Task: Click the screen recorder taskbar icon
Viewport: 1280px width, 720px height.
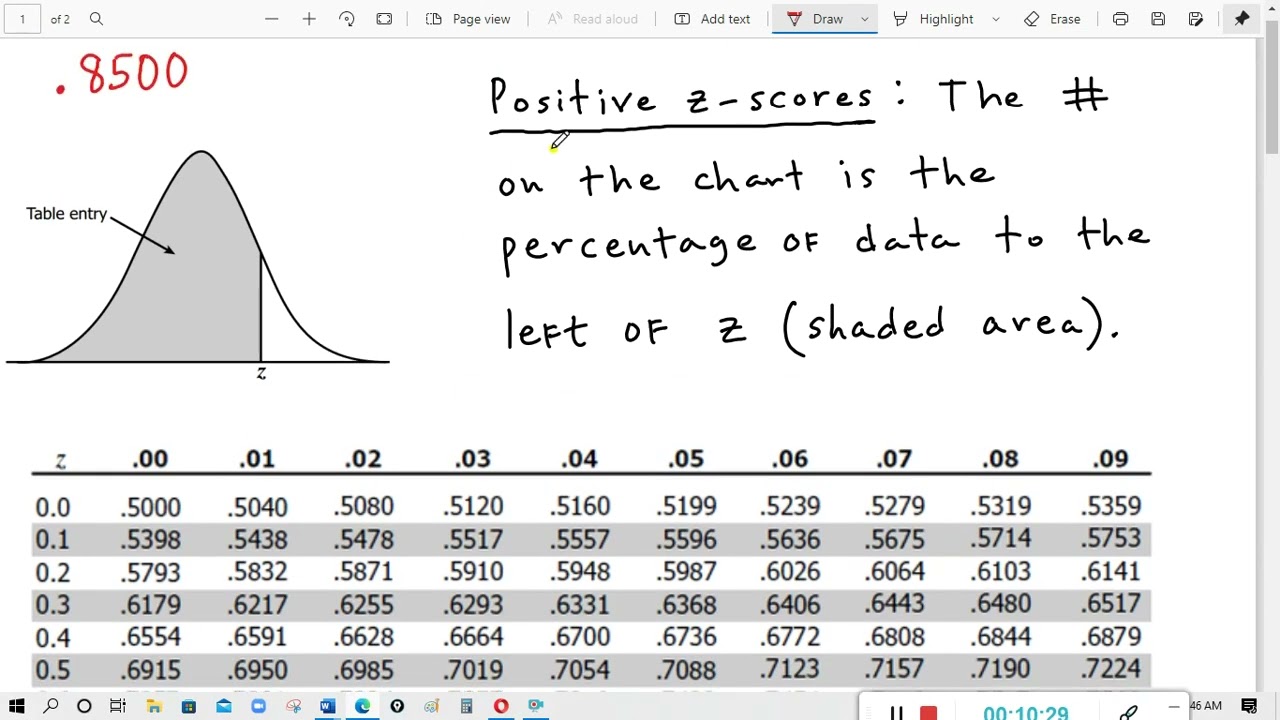Action: pyautogui.click(x=536, y=707)
